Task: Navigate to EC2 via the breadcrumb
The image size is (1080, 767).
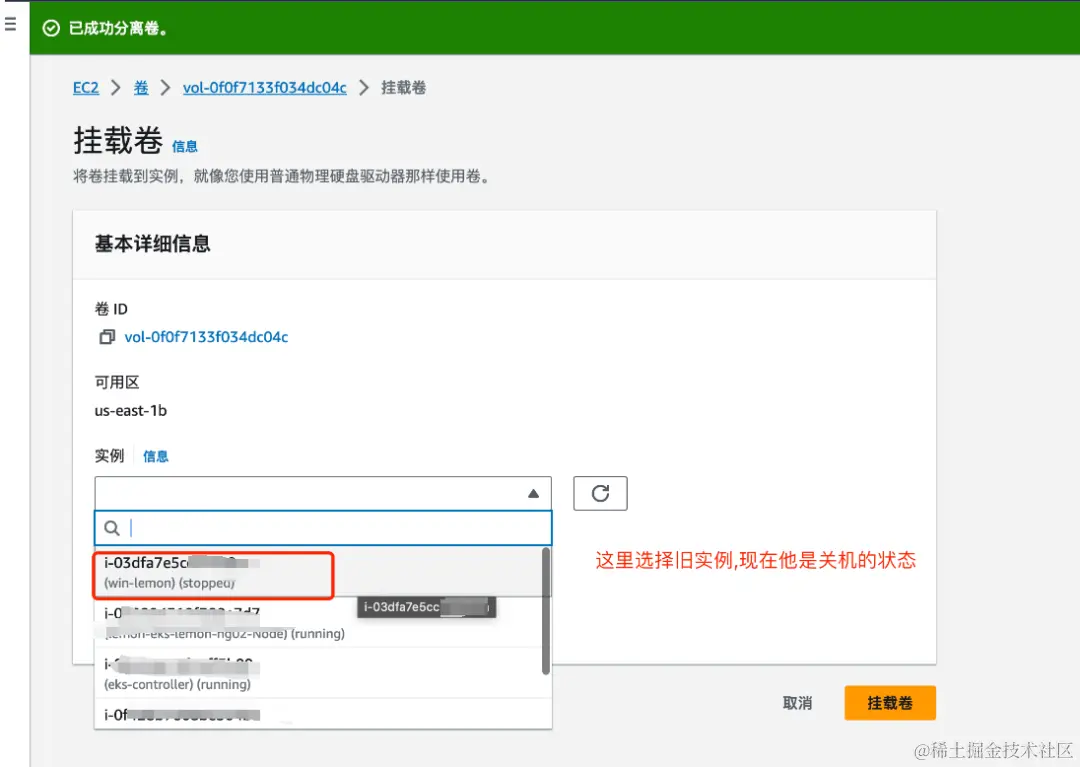Action: point(86,87)
